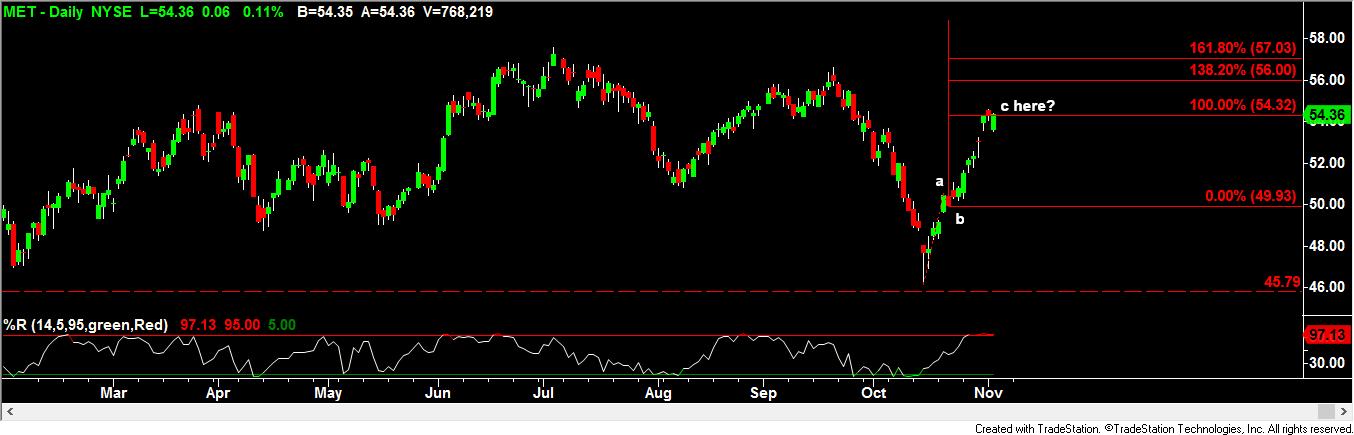This screenshot has height=435, width=1354.
Task: Click the Sep date axis label
Action: pos(764,394)
